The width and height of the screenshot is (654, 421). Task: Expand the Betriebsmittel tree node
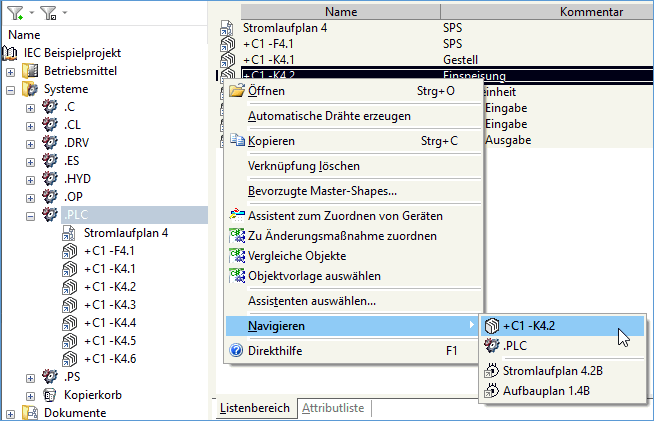coord(11,71)
